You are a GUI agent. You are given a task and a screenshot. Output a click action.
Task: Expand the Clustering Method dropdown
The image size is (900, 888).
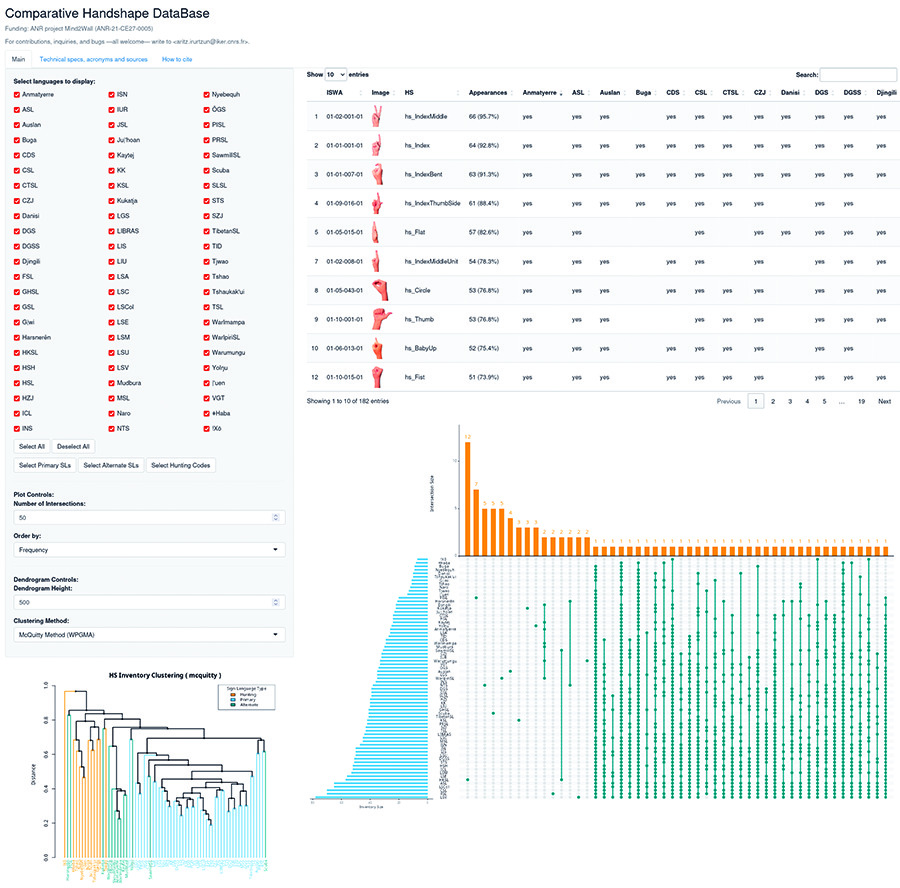pyautogui.click(x=149, y=634)
